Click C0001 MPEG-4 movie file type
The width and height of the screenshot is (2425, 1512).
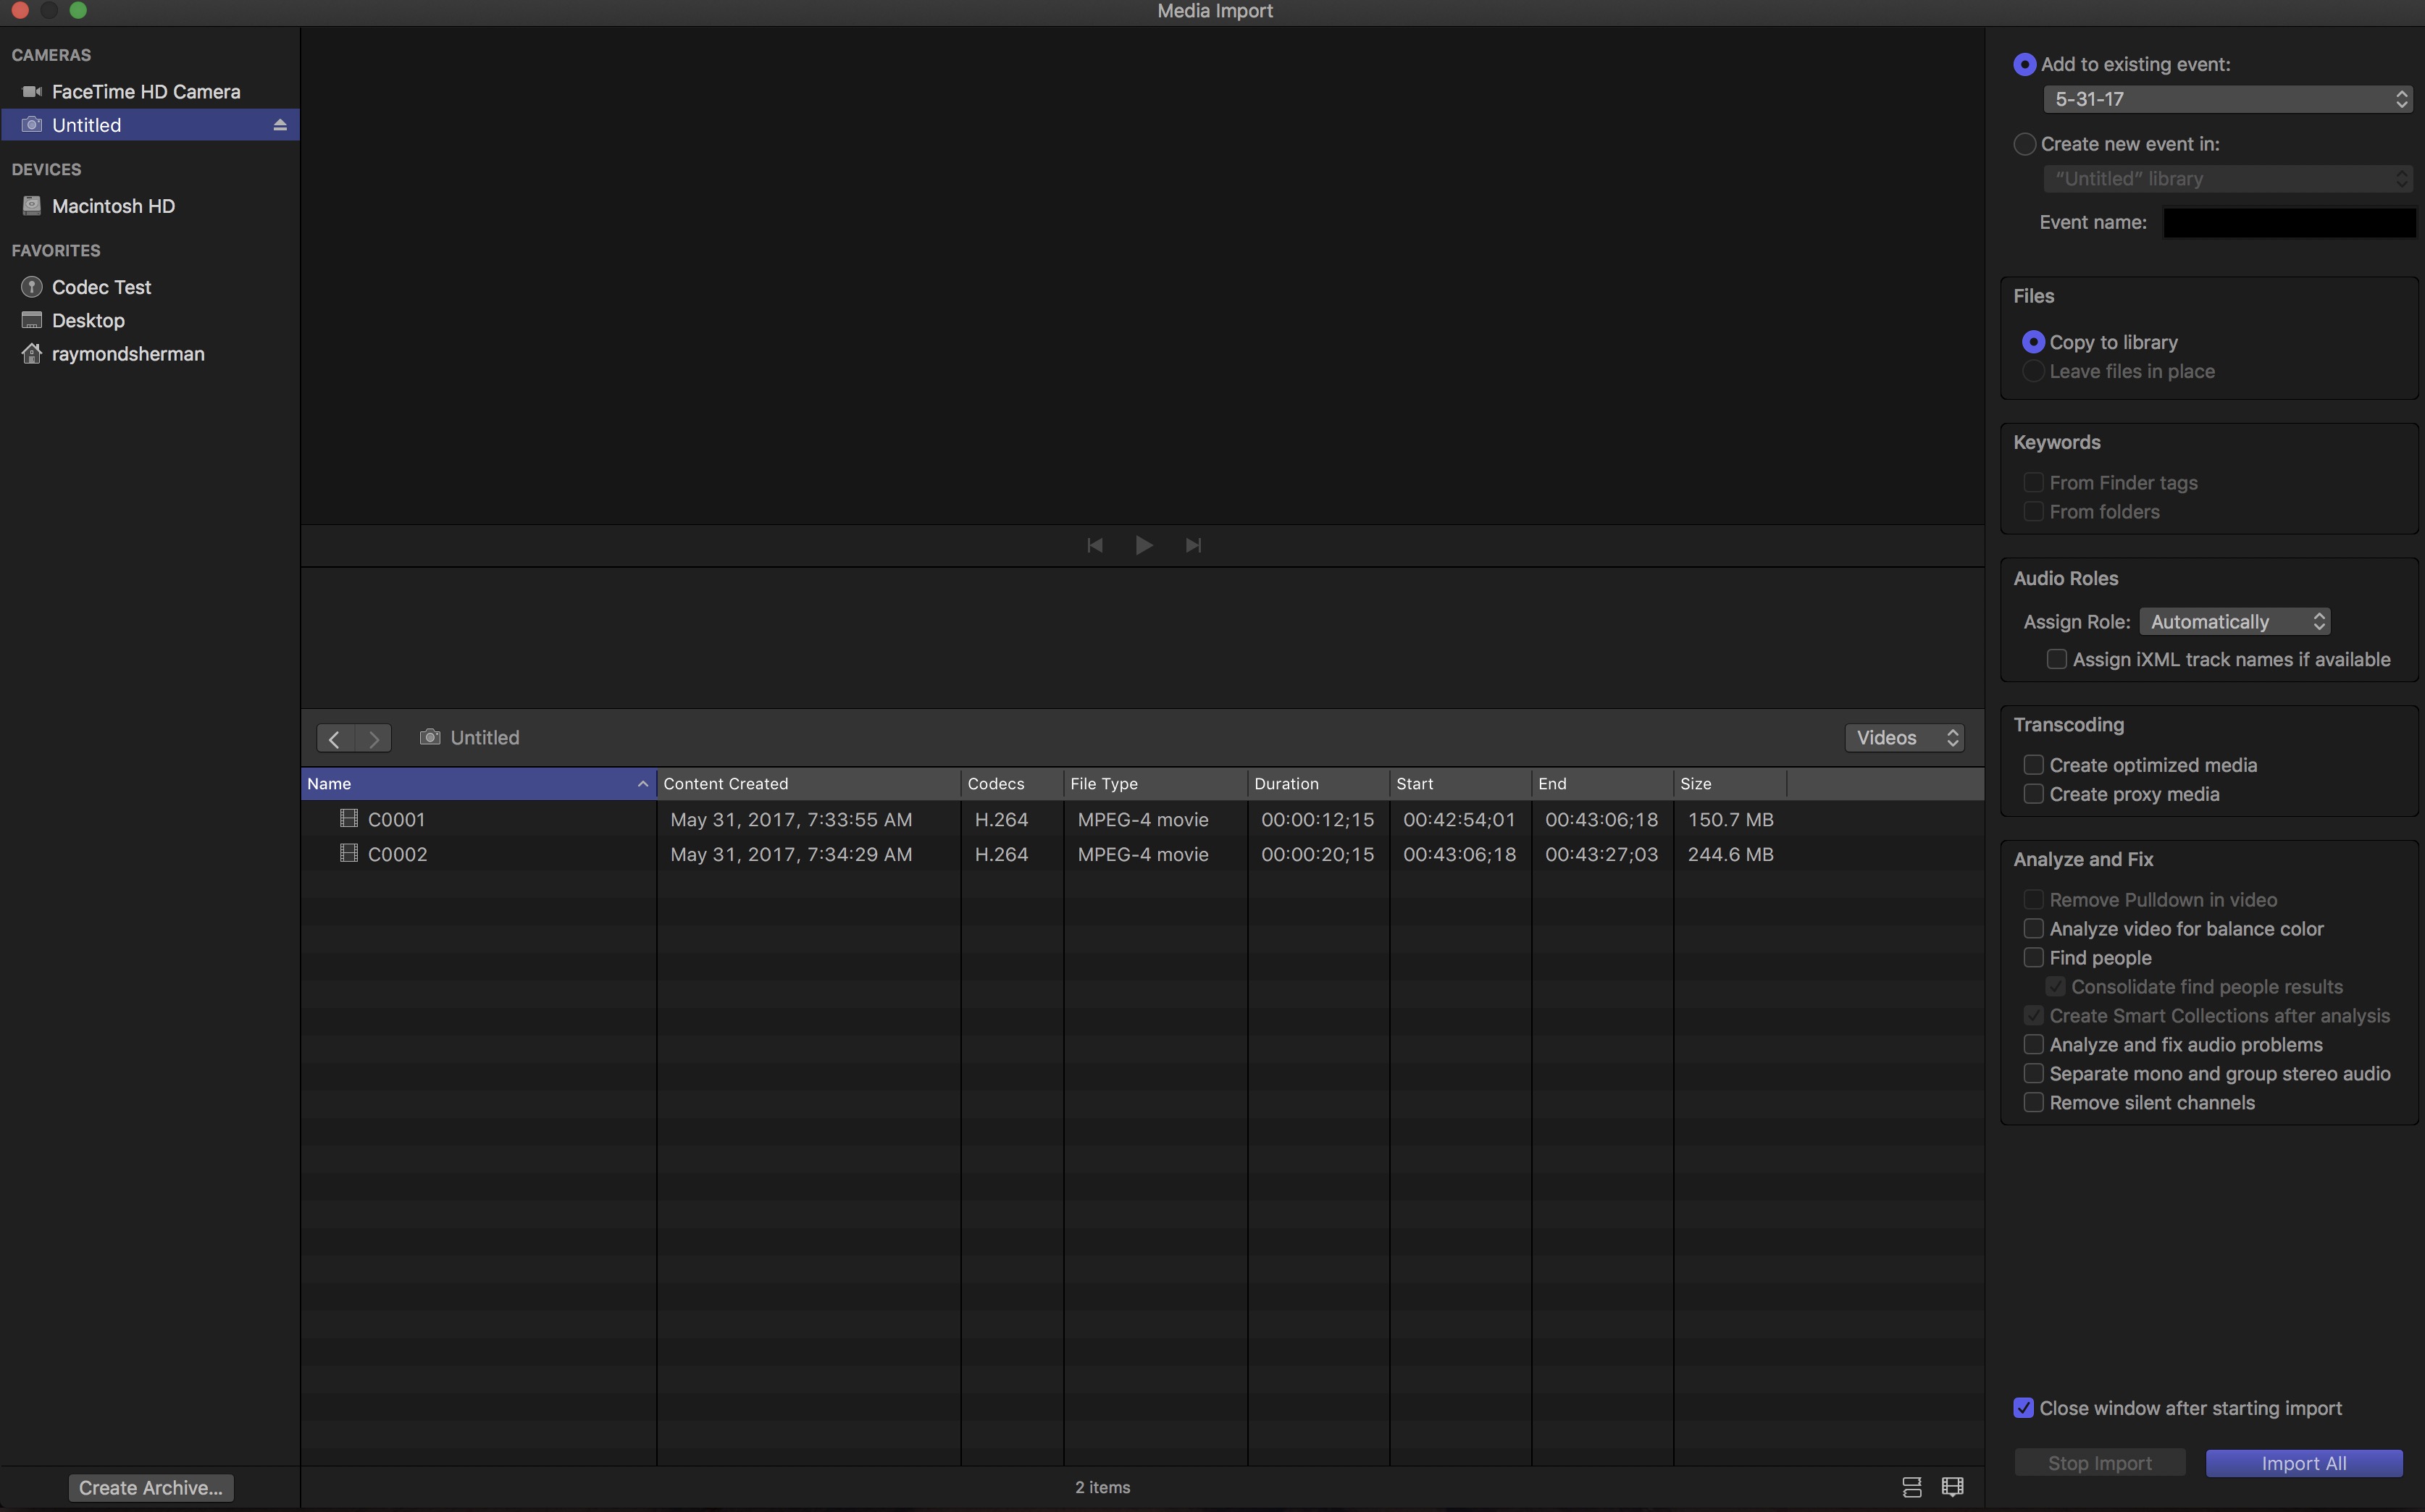(1143, 820)
